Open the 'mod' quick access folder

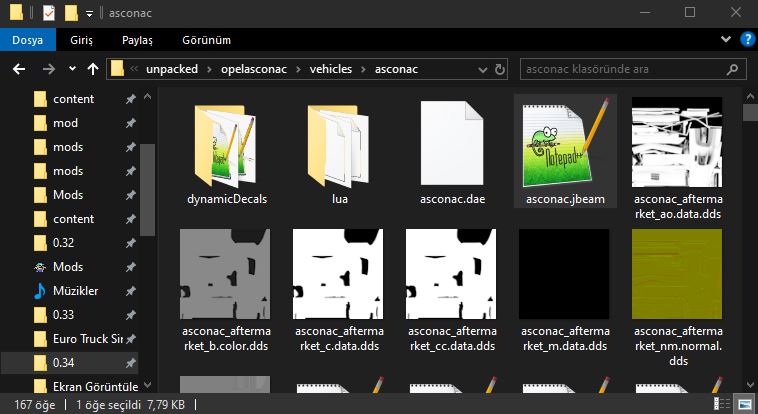(x=65, y=123)
